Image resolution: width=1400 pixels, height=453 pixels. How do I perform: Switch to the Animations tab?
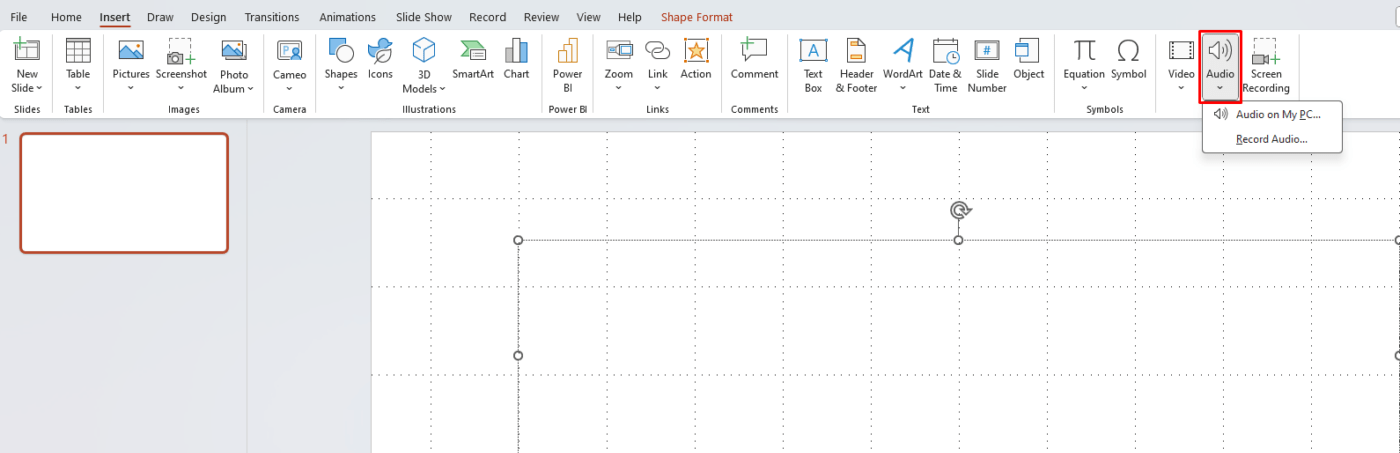point(348,17)
